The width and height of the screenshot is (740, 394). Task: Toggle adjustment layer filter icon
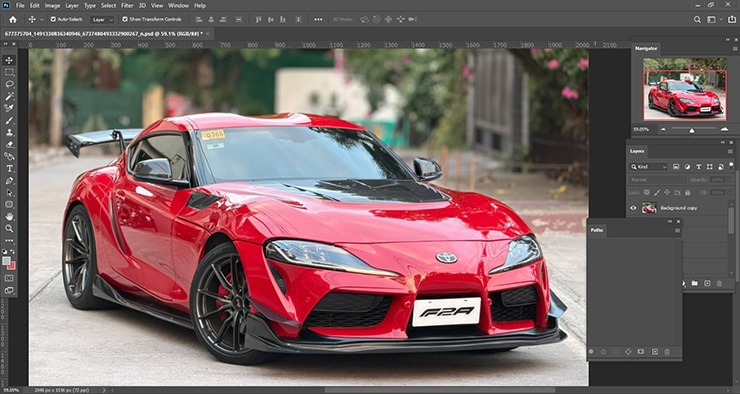[687, 167]
